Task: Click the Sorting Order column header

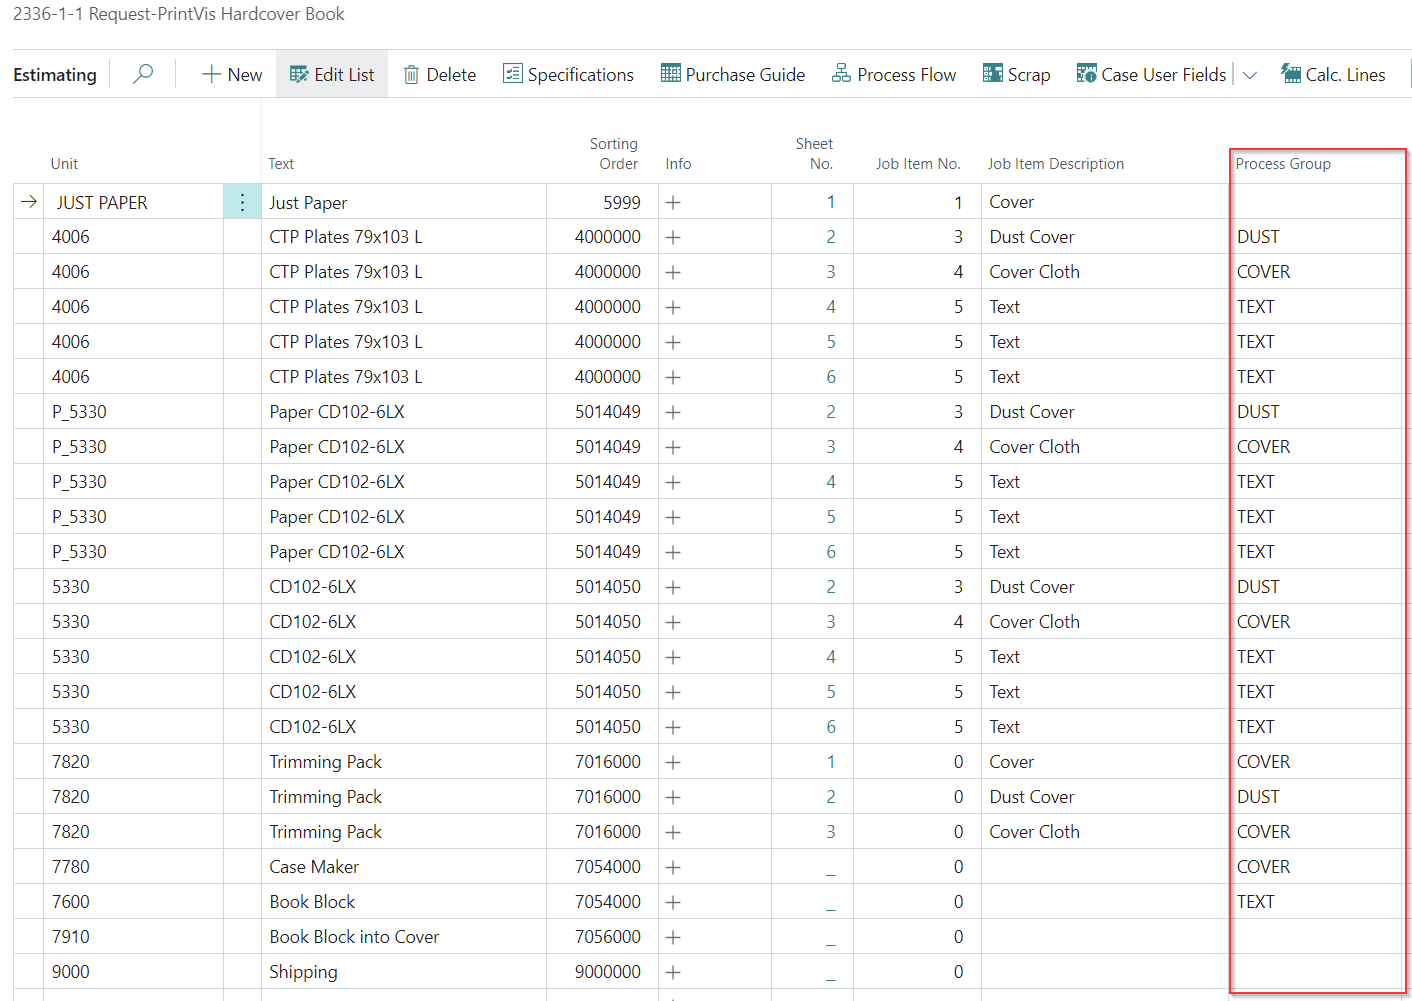Action: 613,154
